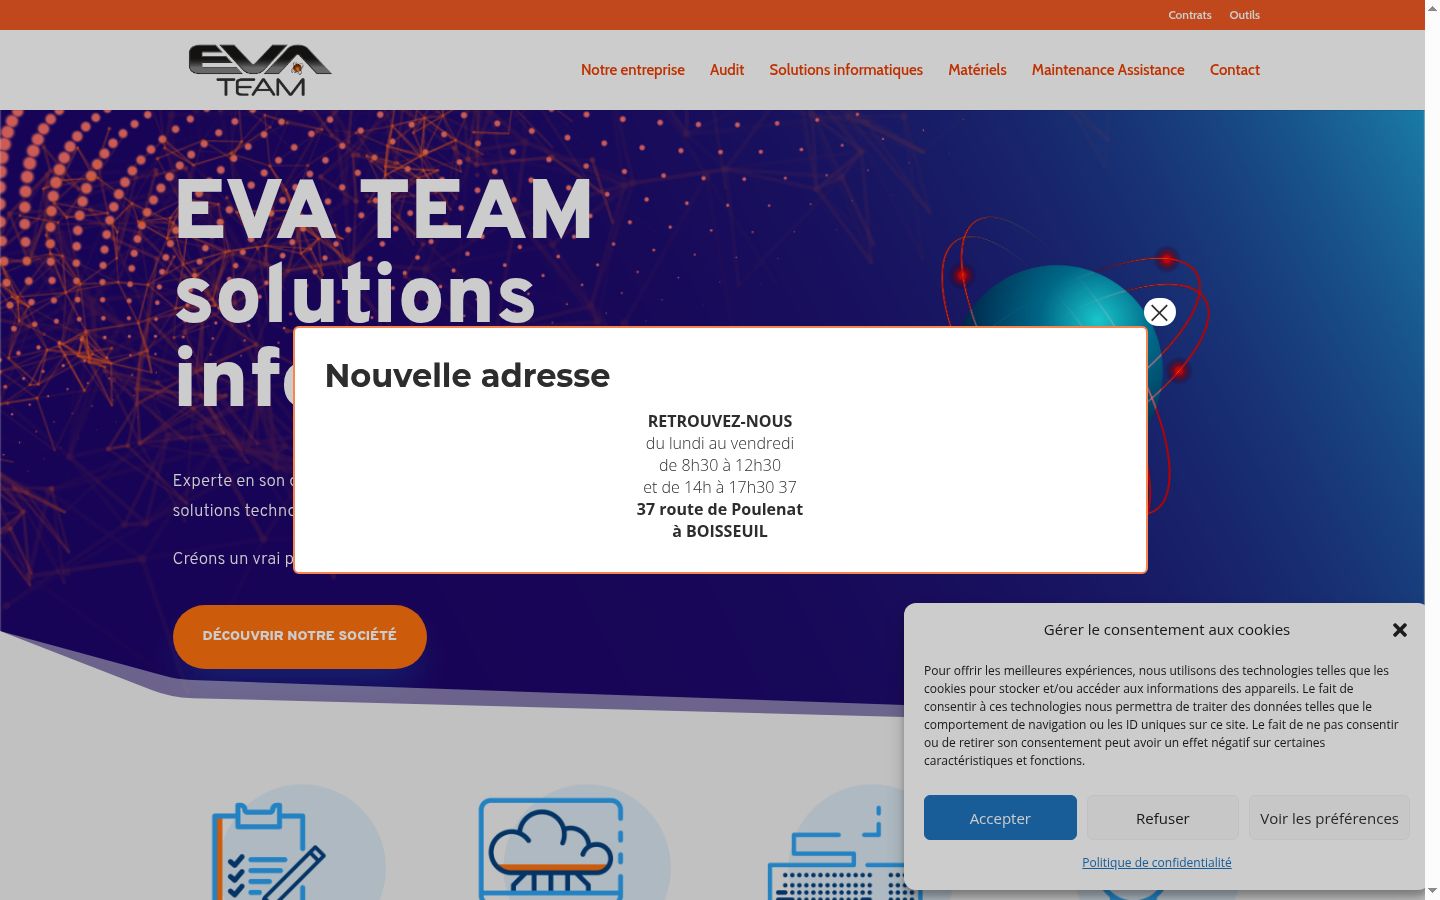Image resolution: width=1440 pixels, height=900 pixels.
Task: Navigate to the Contact page
Action: [x=1235, y=70]
